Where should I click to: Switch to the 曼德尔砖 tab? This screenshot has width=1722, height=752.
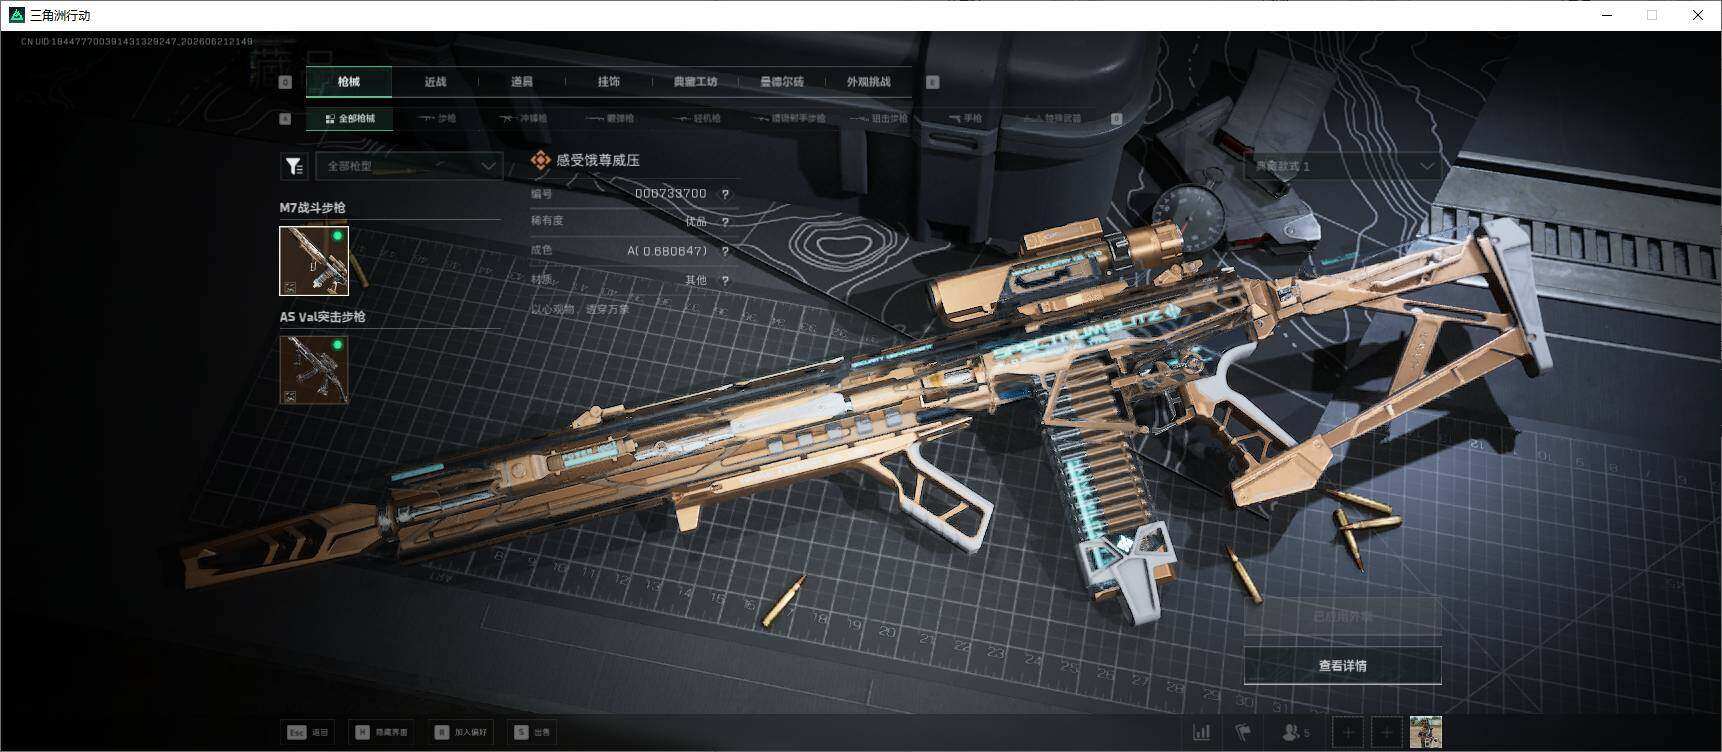(782, 82)
